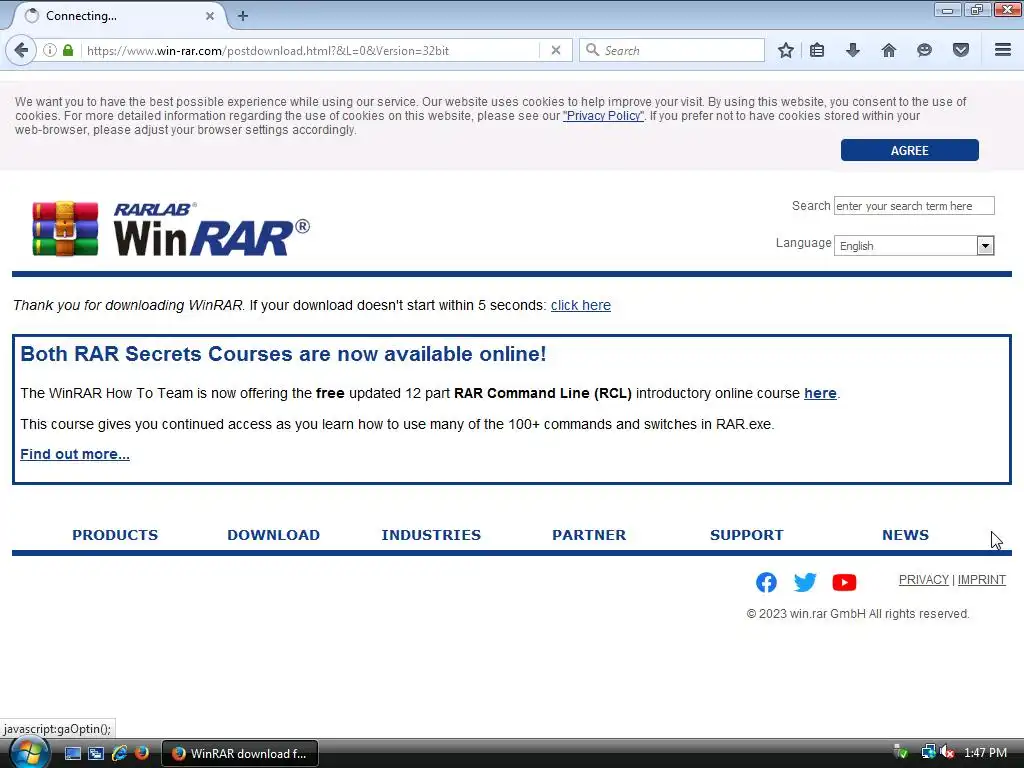The height and width of the screenshot is (768, 1024).
Task: Open the INDUSTRIES menu
Action: [x=431, y=535]
